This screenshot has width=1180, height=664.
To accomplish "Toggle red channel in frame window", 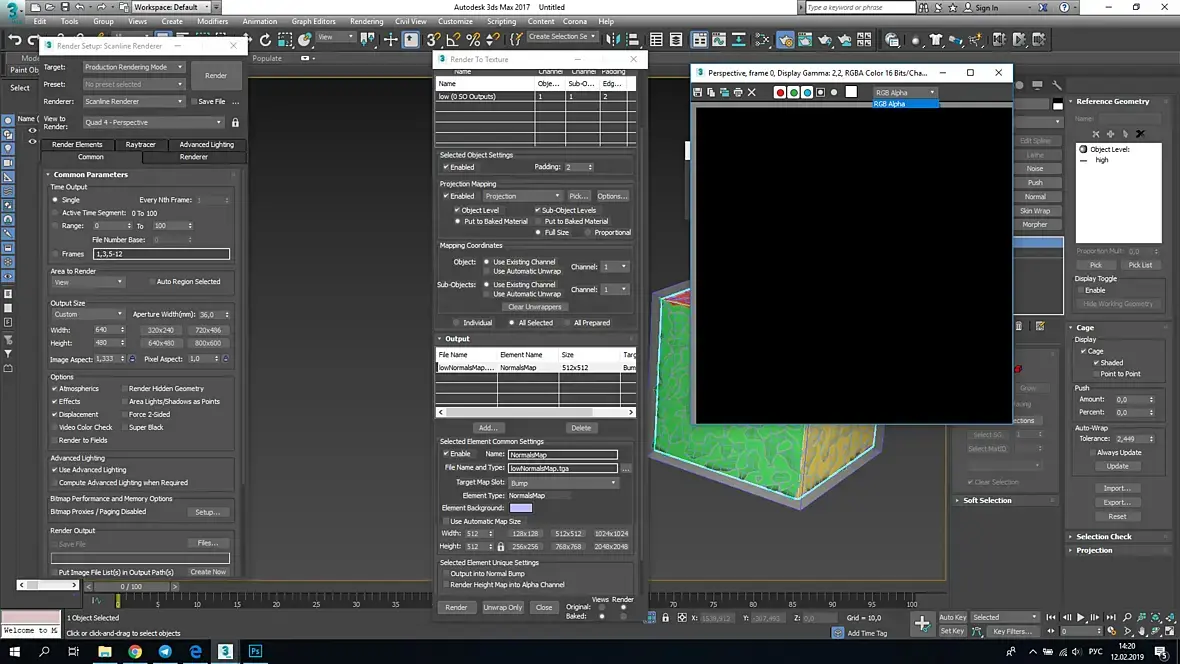I will pyautogui.click(x=780, y=93).
